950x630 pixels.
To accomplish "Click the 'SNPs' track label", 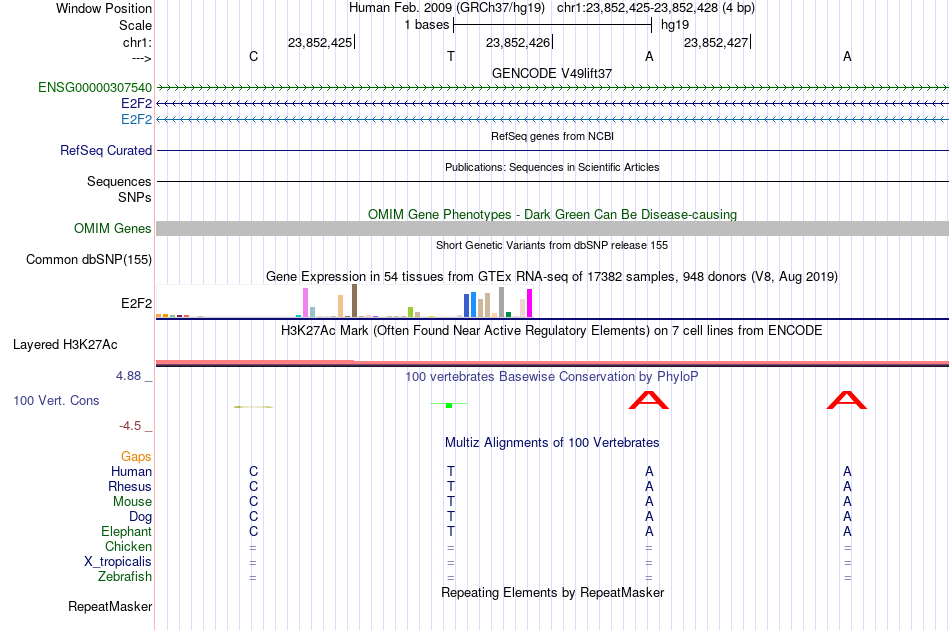I will 135,197.
